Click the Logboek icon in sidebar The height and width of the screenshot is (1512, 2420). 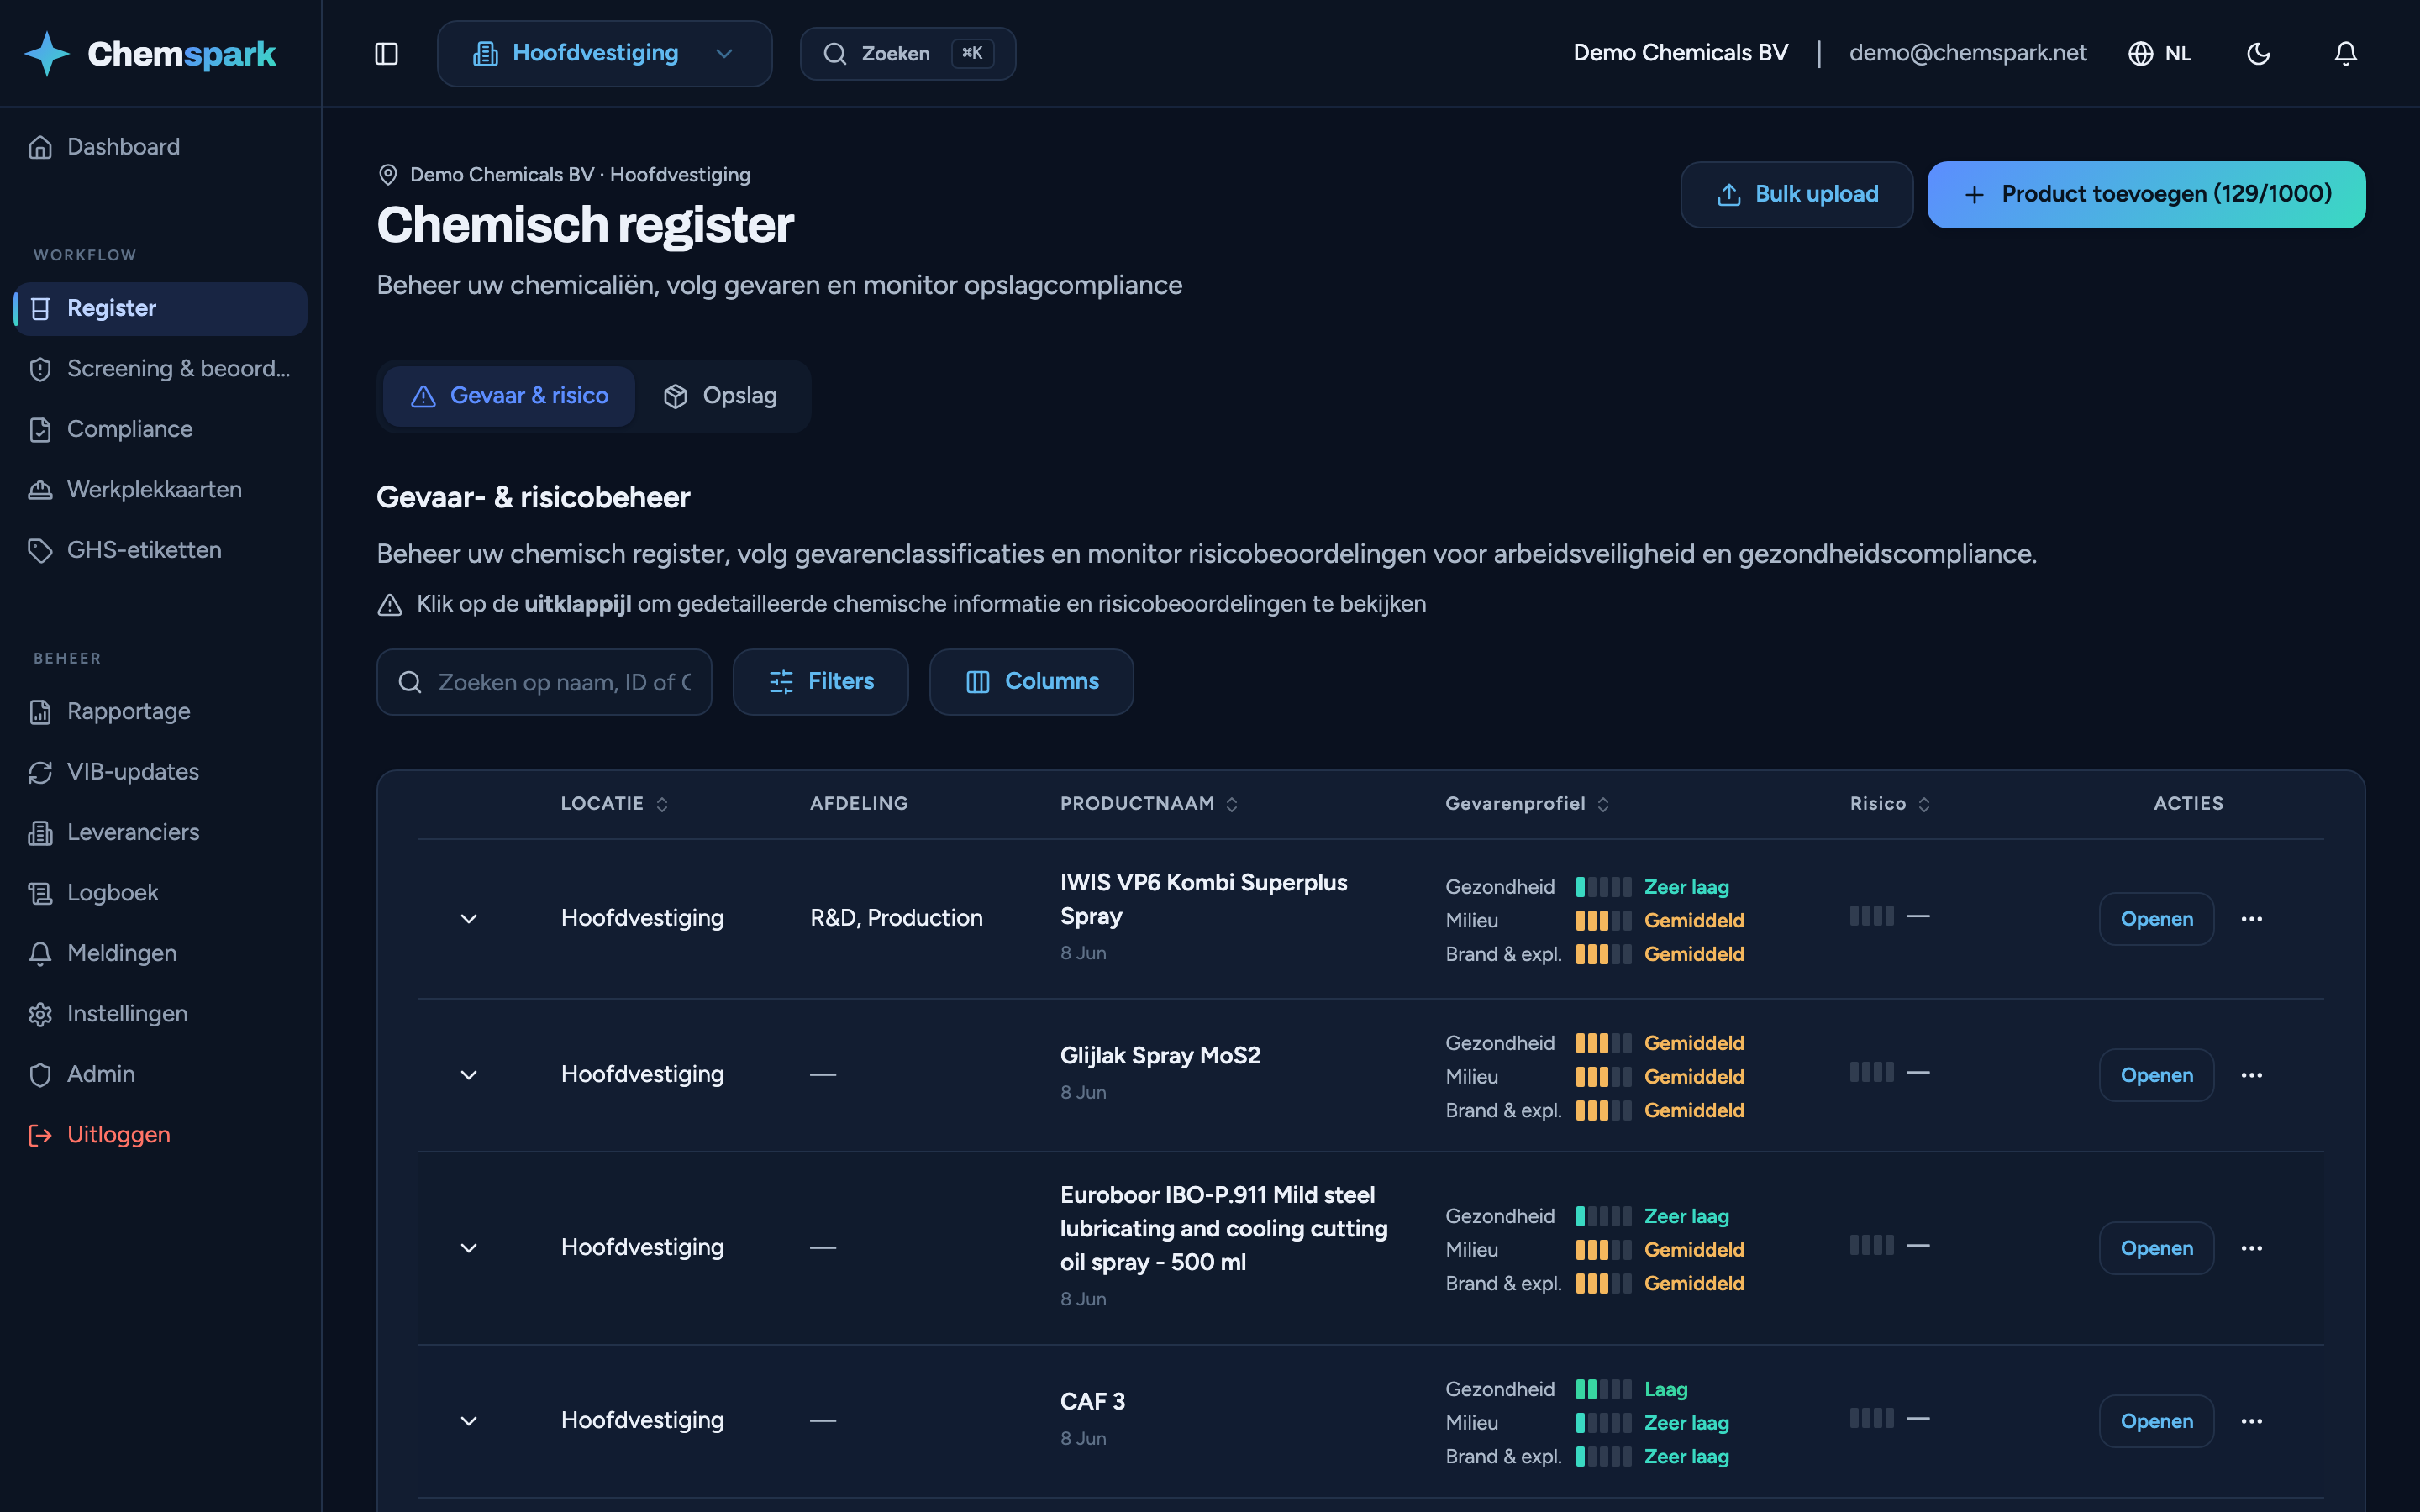click(40, 893)
